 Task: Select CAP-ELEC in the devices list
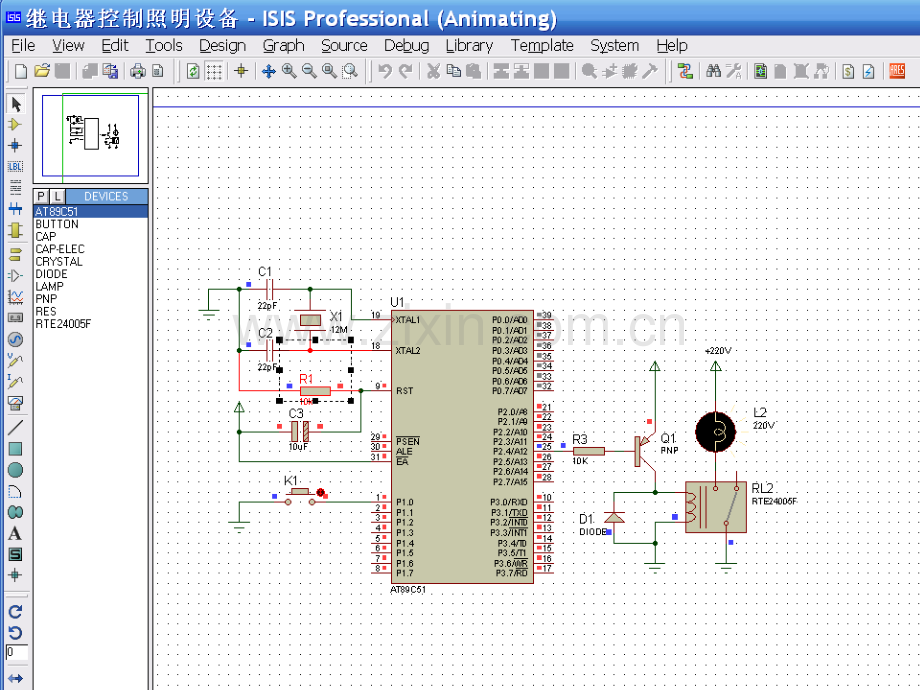click(91, 249)
